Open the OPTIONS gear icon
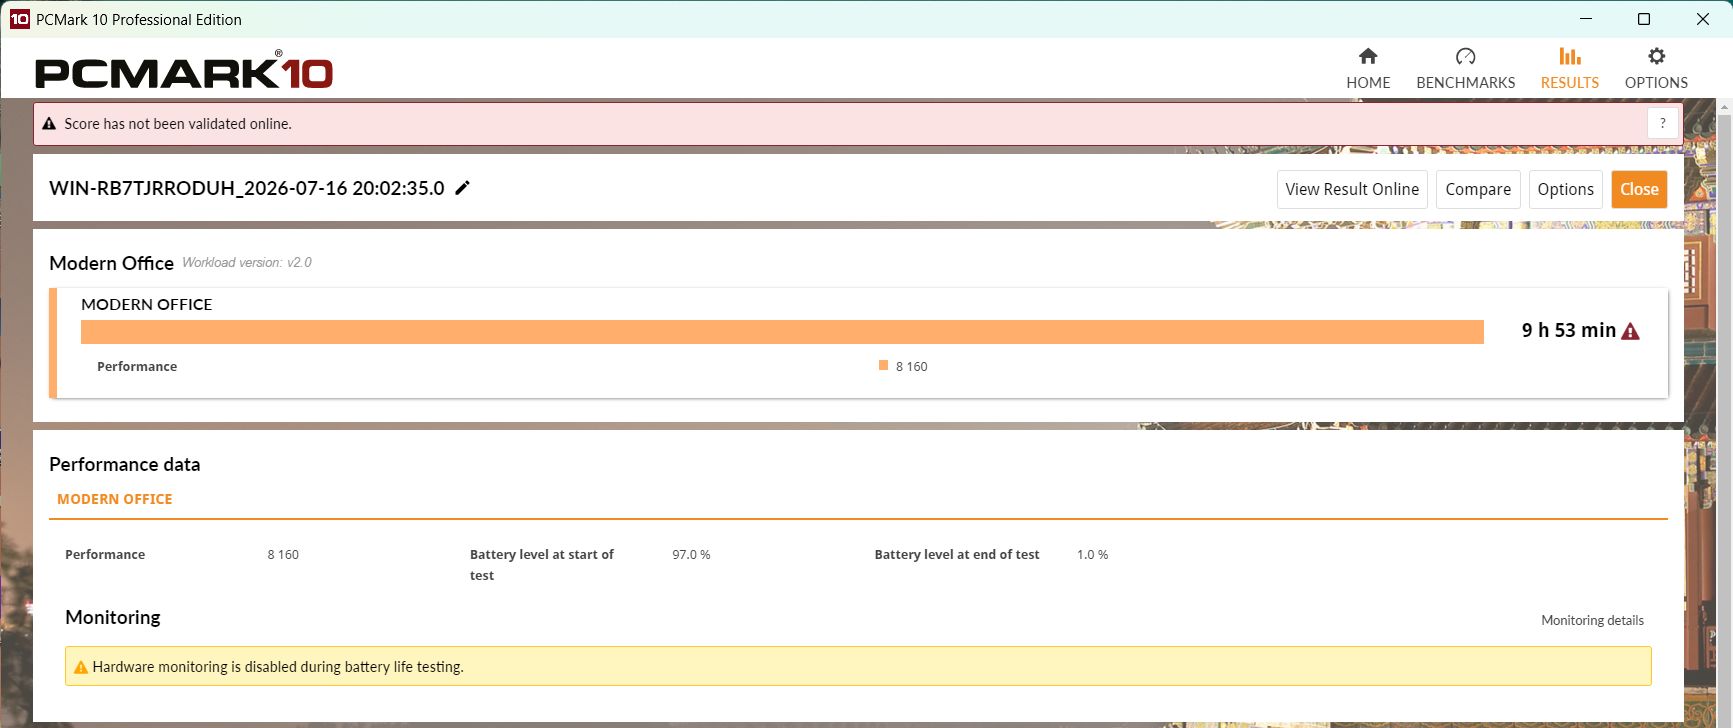The image size is (1733, 728). click(1656, 56)
